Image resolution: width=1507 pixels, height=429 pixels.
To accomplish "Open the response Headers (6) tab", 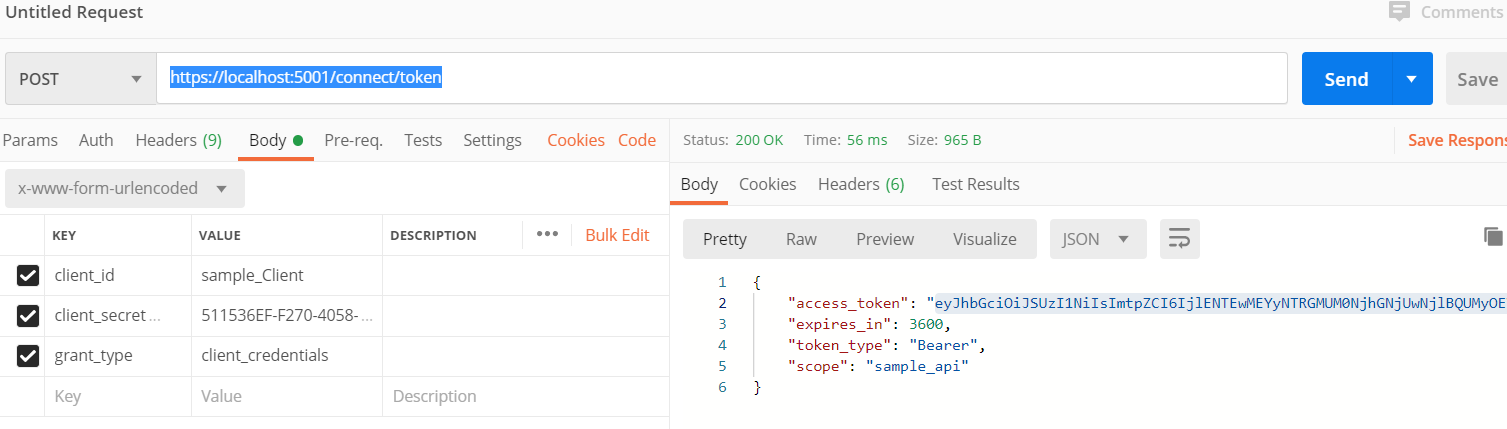I will coord(861,184).
